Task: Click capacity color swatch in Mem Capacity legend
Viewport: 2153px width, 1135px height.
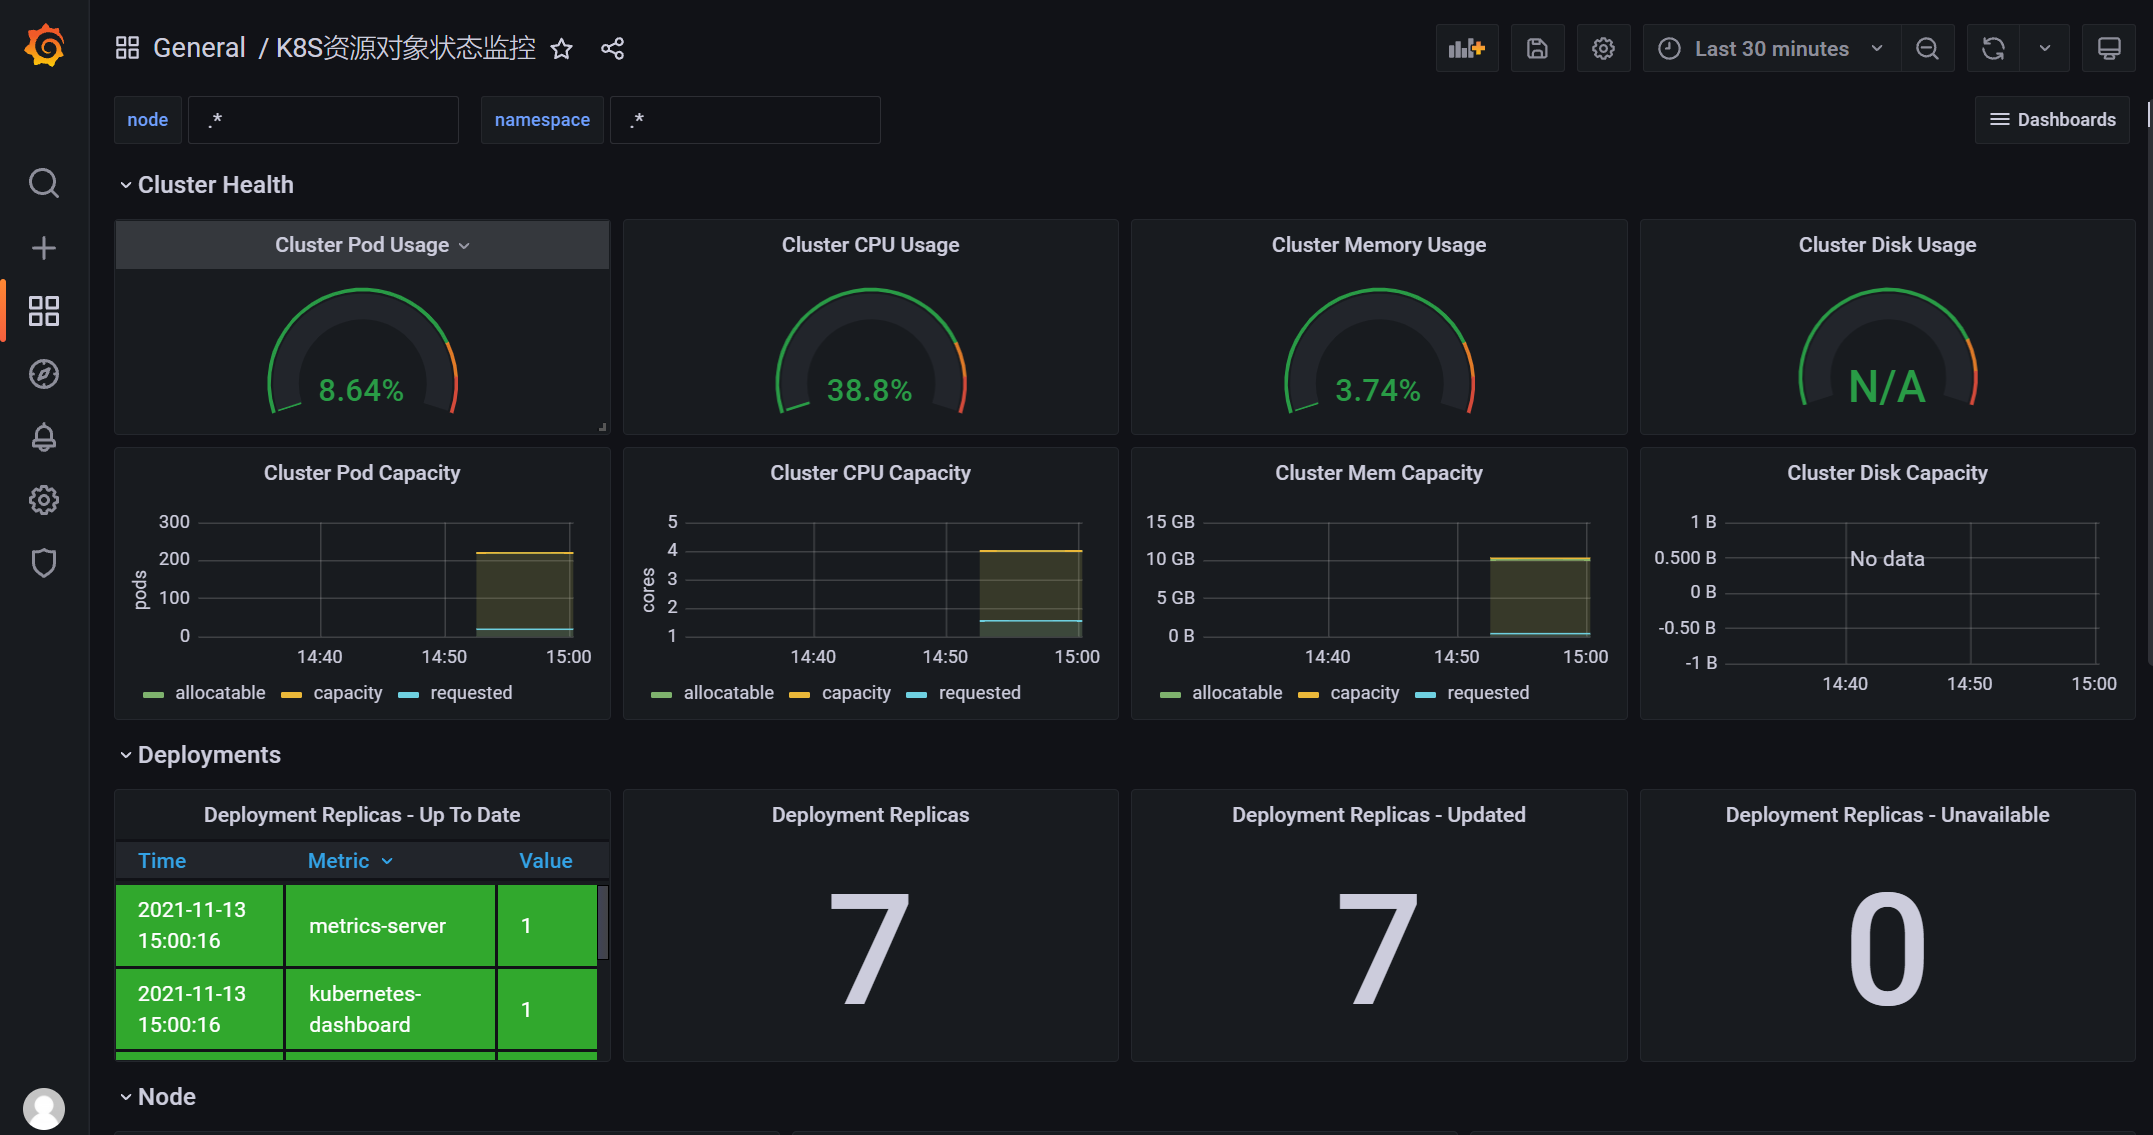Action: point(1308,694)
